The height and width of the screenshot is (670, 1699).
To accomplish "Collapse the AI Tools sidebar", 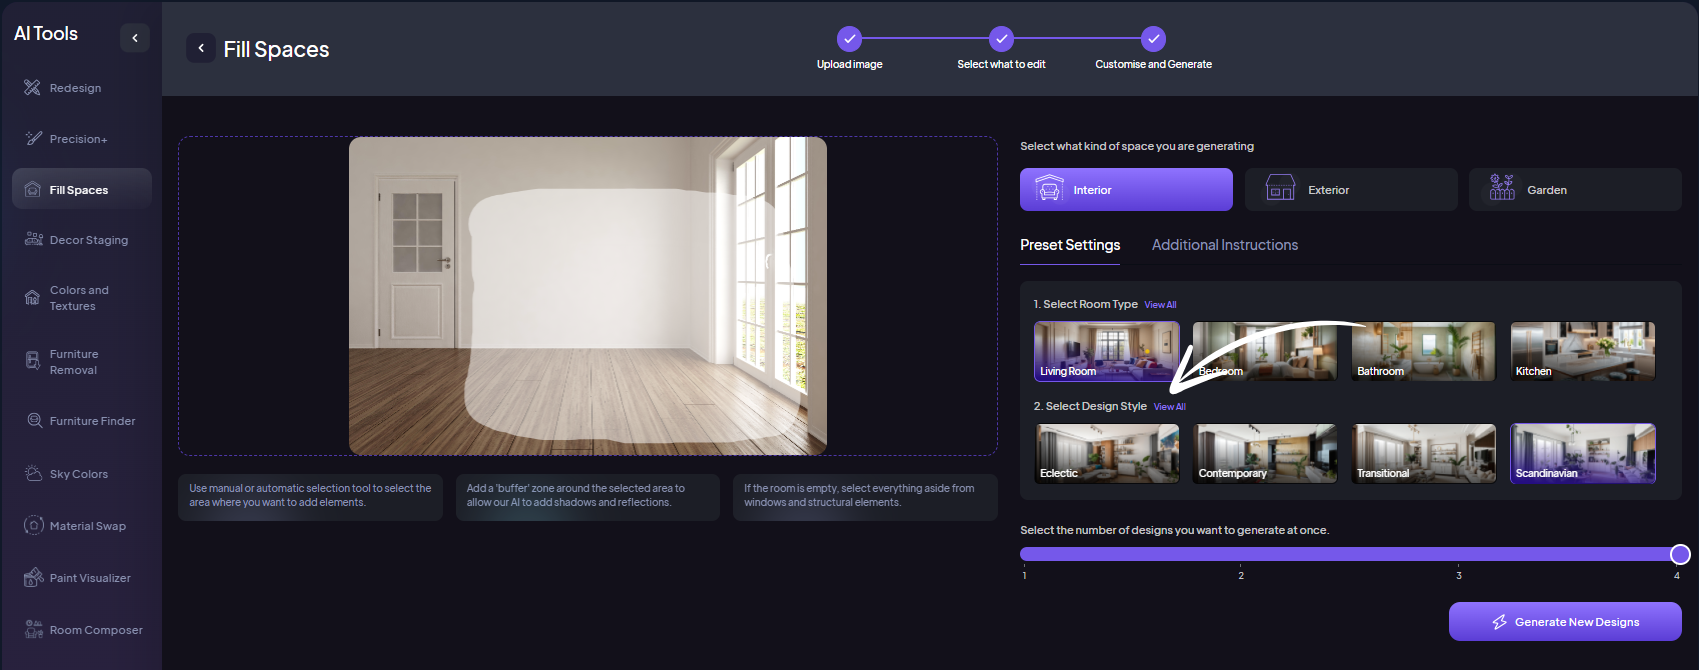I will tap(135, 38).
